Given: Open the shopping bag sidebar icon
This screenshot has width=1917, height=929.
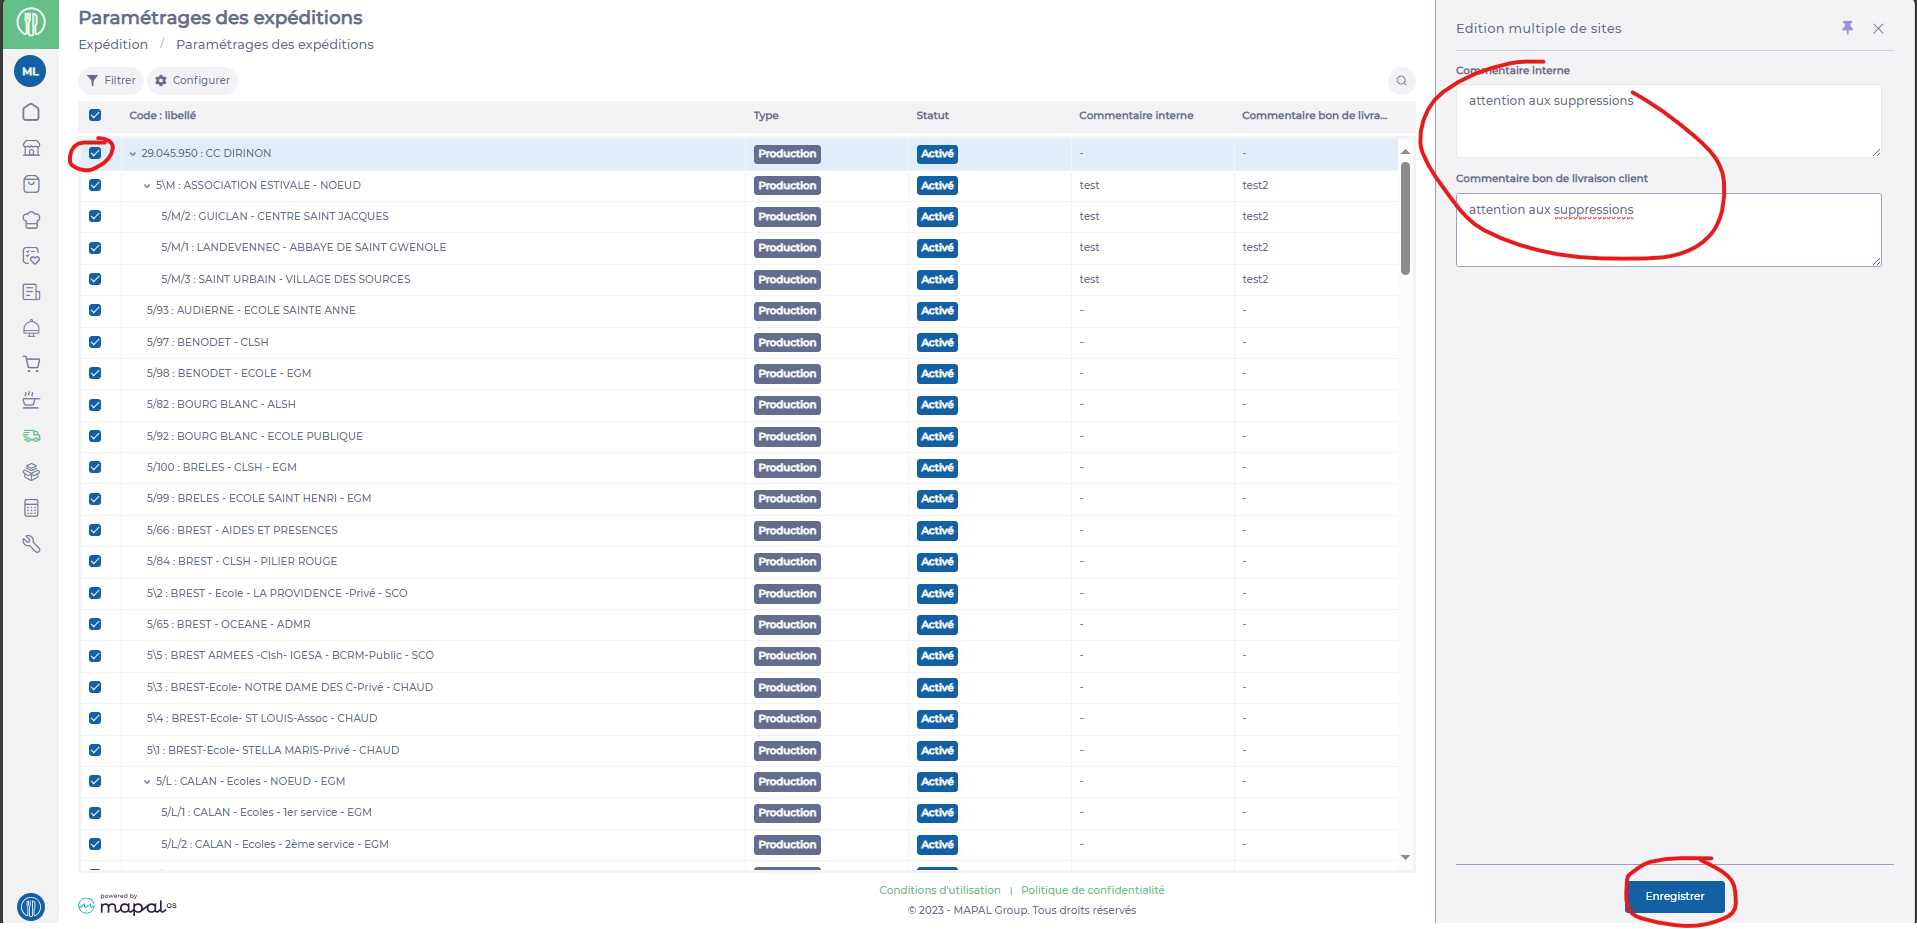Looking at the screenshot, I should (x=31, y=184).
